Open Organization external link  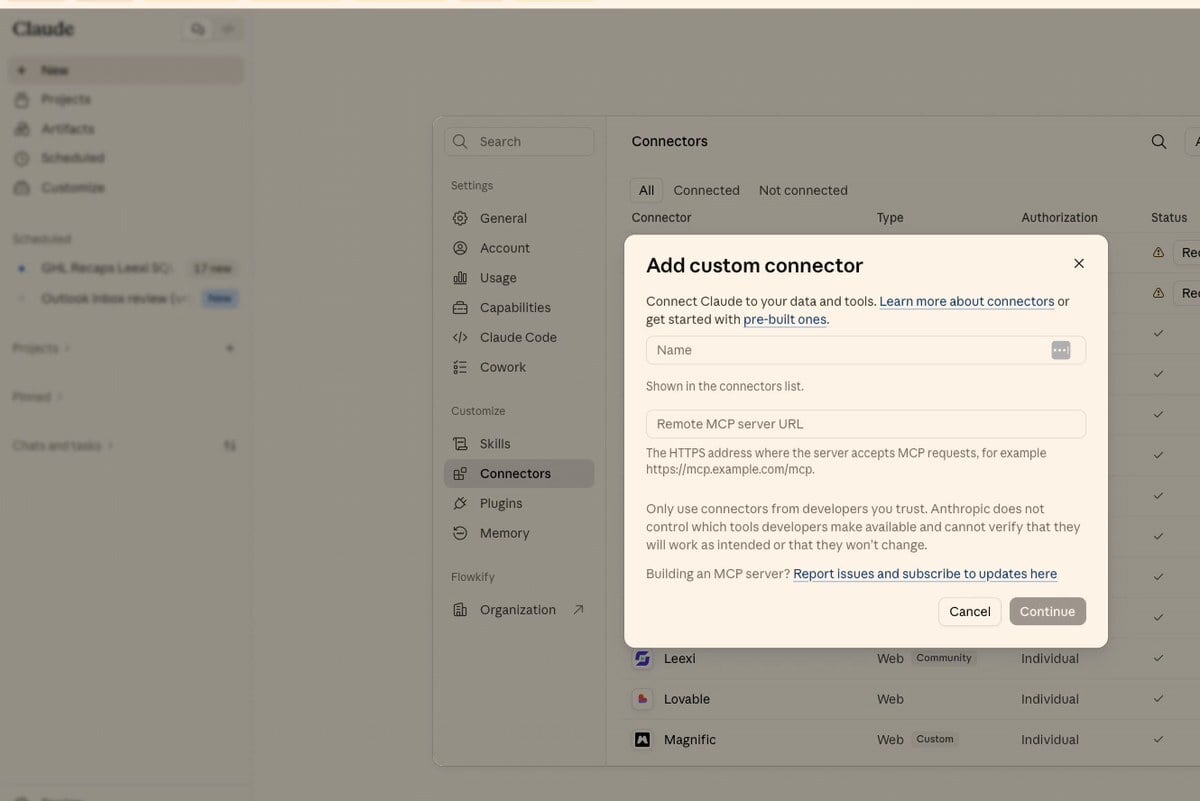click(519, 610)
